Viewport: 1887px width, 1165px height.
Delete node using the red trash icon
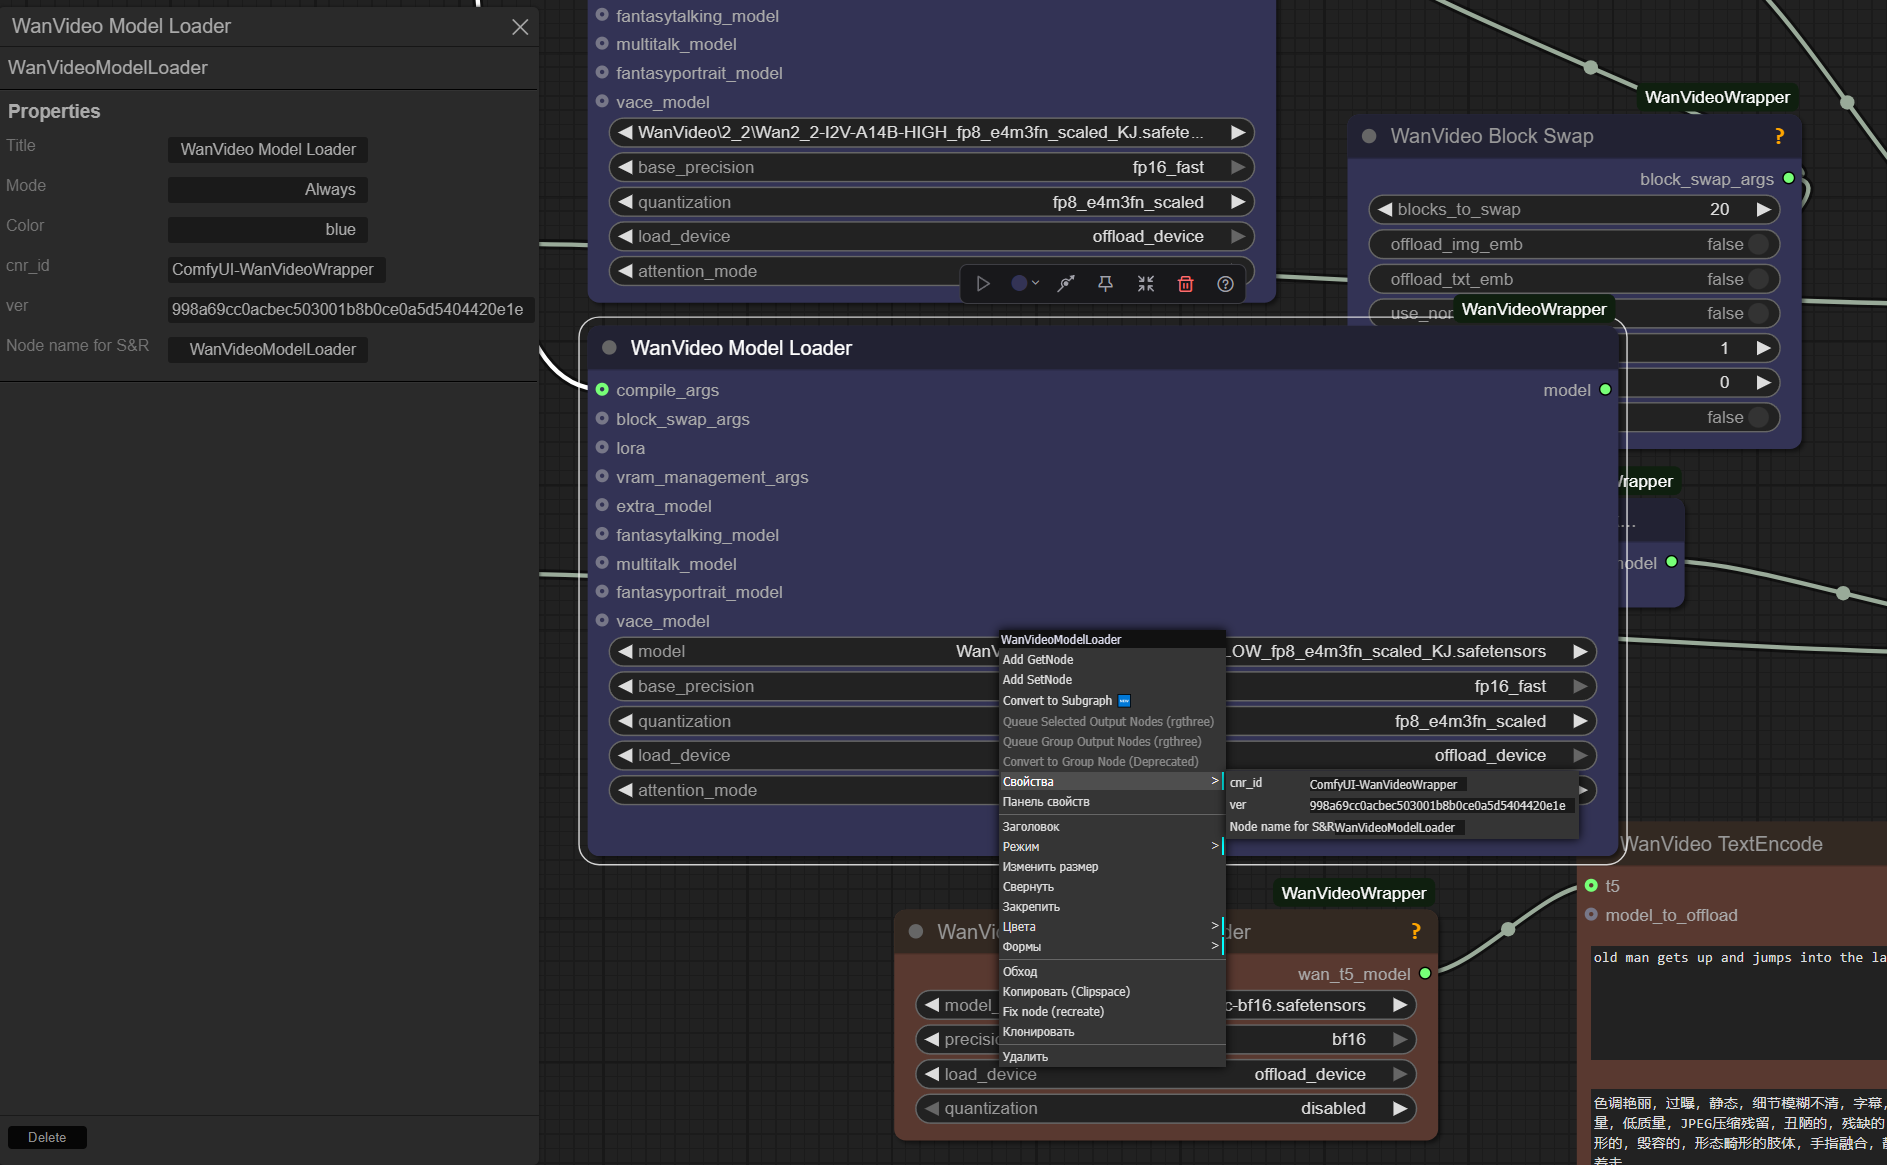(1186, 284)
